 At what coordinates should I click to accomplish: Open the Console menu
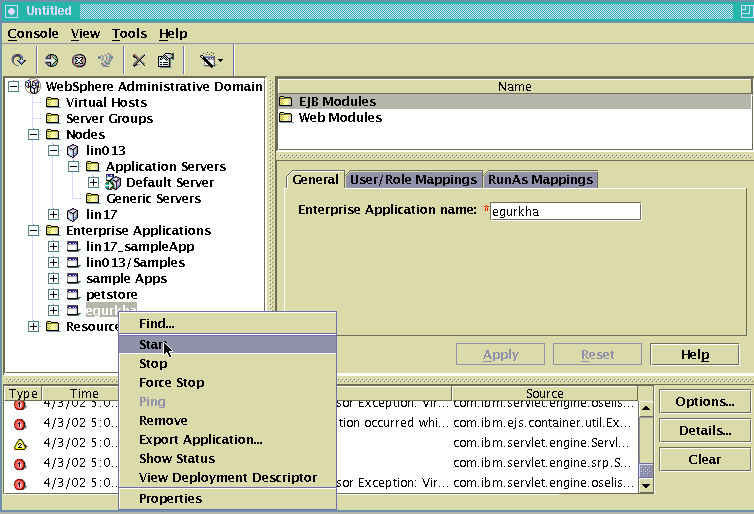[33, 34]
